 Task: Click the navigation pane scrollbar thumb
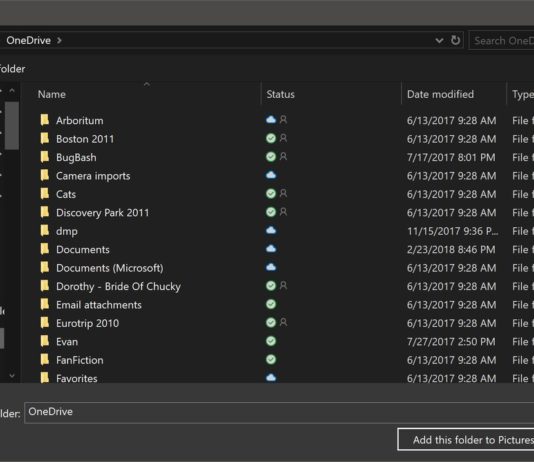12,126
